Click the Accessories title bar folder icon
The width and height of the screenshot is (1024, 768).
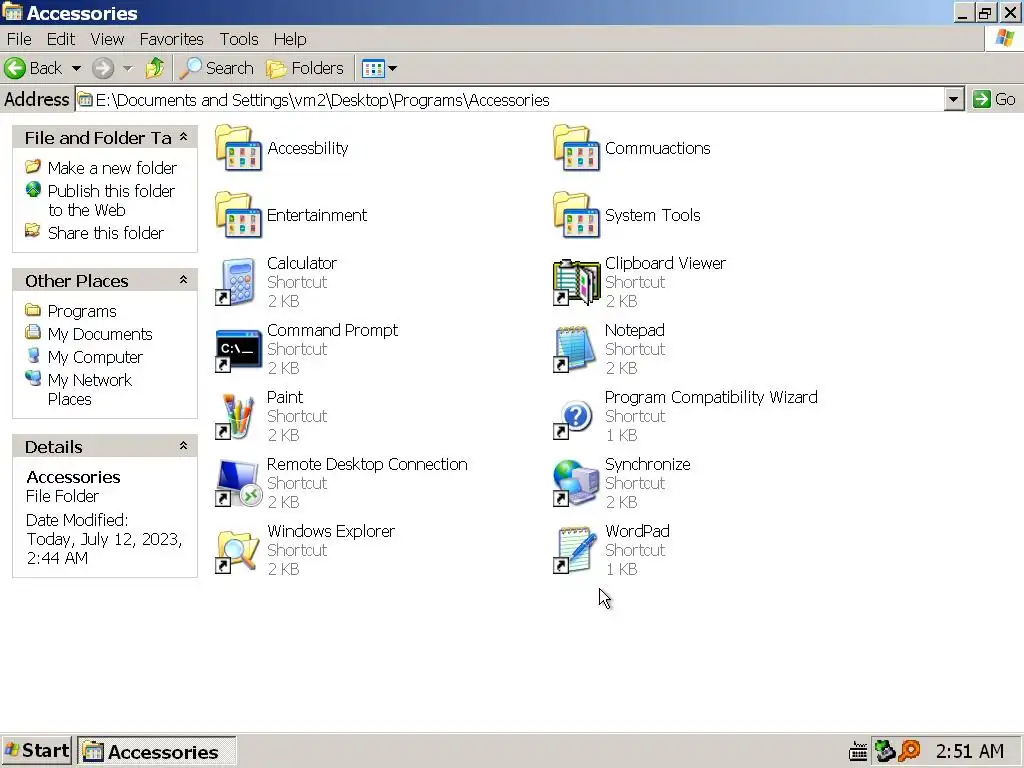point(12,12)
